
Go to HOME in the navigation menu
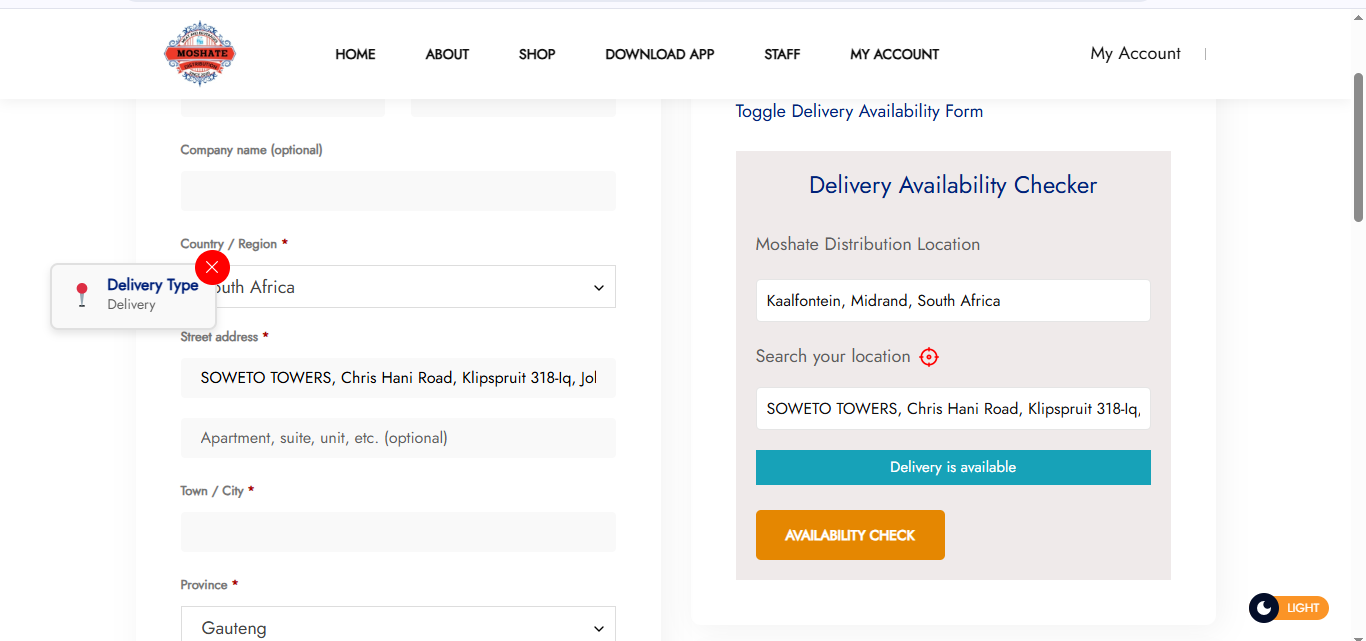coord(355,54)
